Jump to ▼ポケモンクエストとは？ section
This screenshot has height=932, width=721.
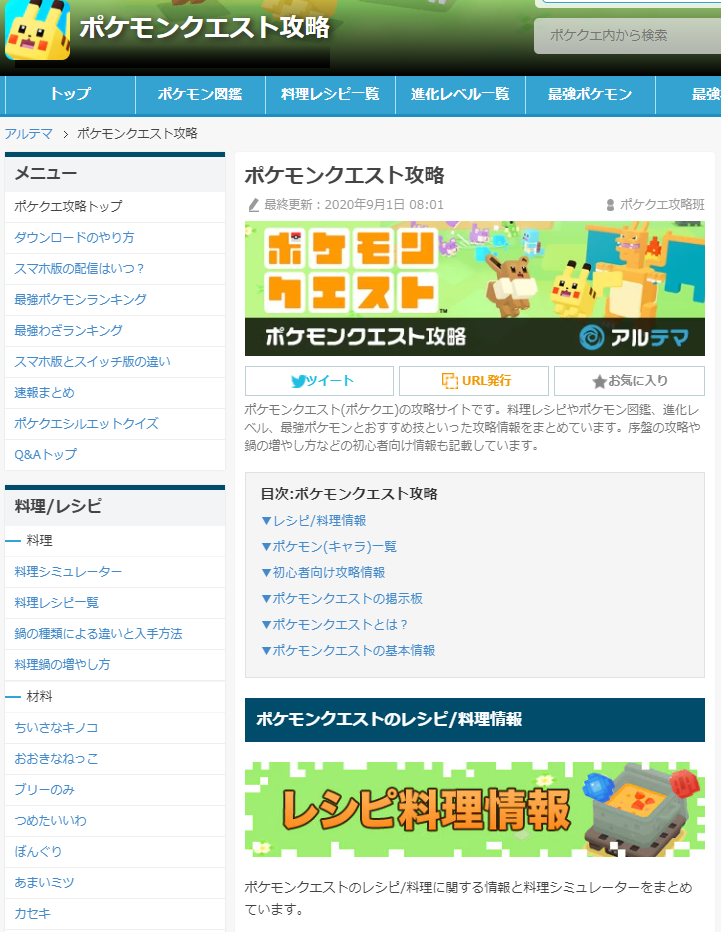[x=335, y=625]
